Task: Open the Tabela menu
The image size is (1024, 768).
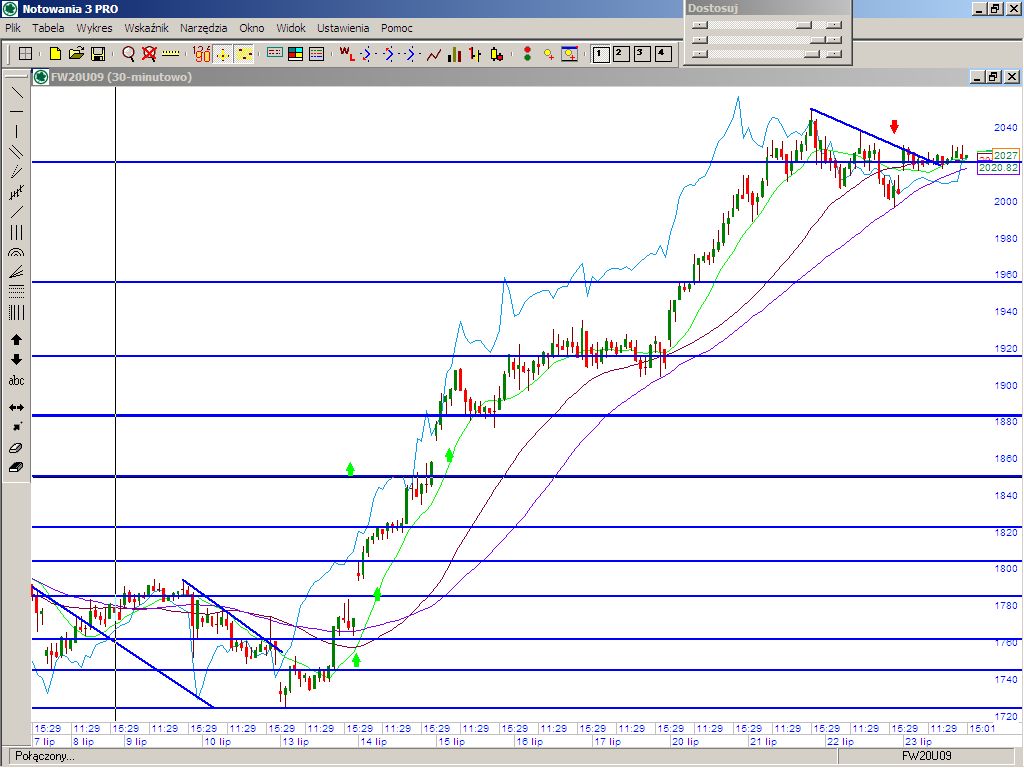Action: pos(48,28)
